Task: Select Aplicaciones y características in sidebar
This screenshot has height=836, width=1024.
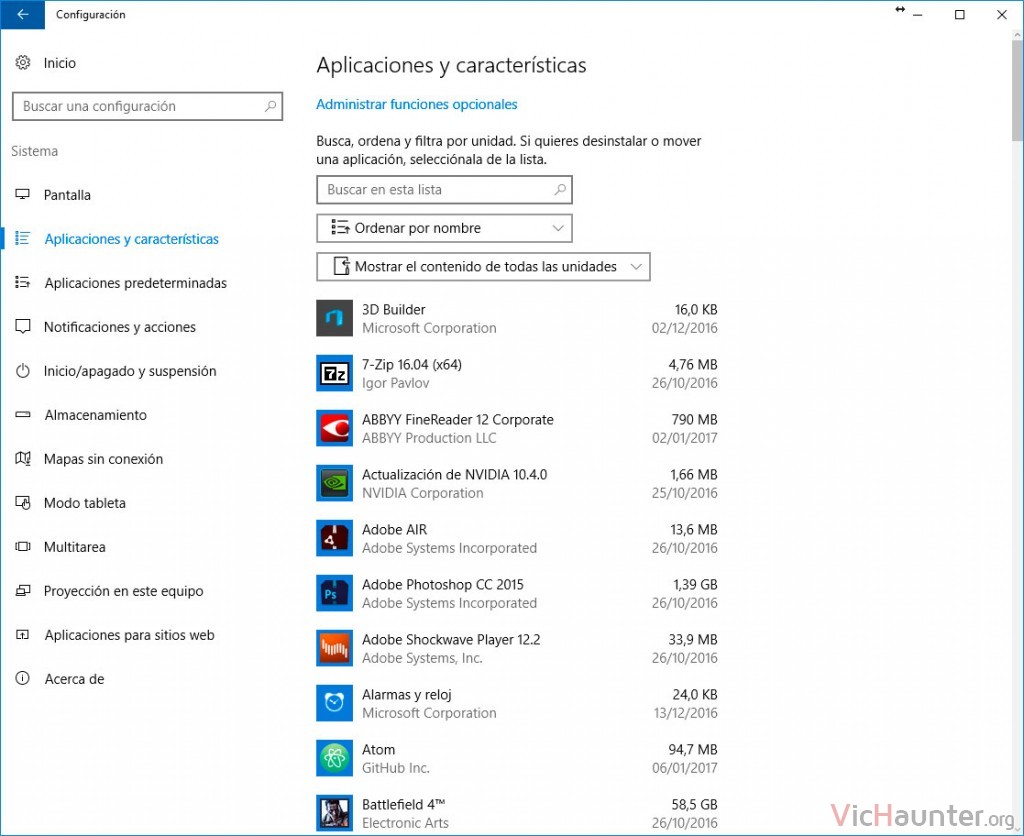Action: pos(131,239)
